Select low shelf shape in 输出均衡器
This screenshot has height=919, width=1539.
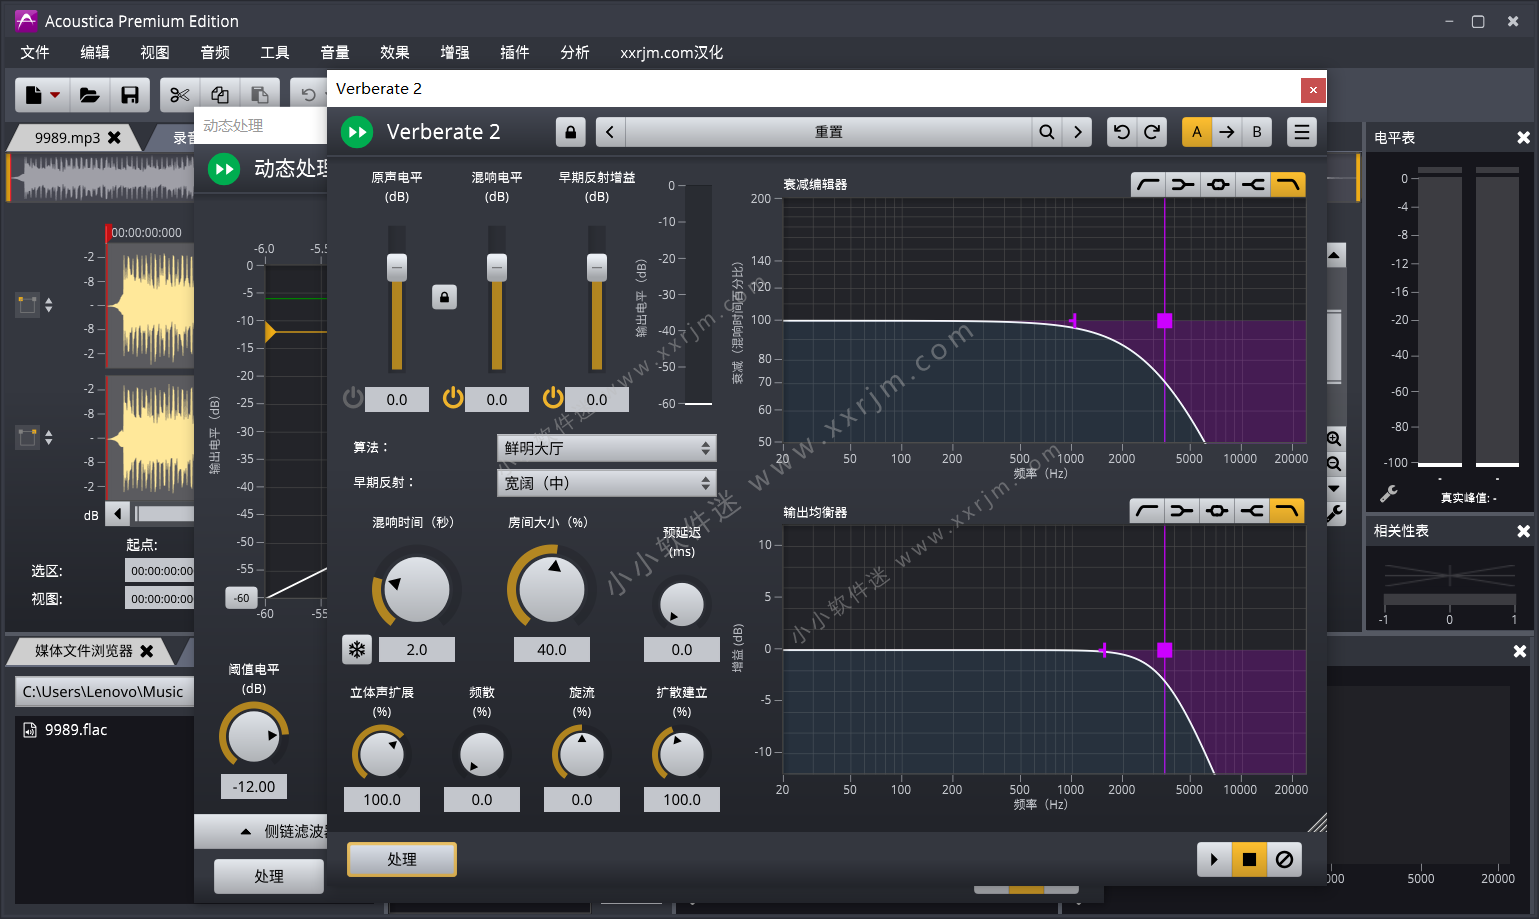pos(1182,511)
